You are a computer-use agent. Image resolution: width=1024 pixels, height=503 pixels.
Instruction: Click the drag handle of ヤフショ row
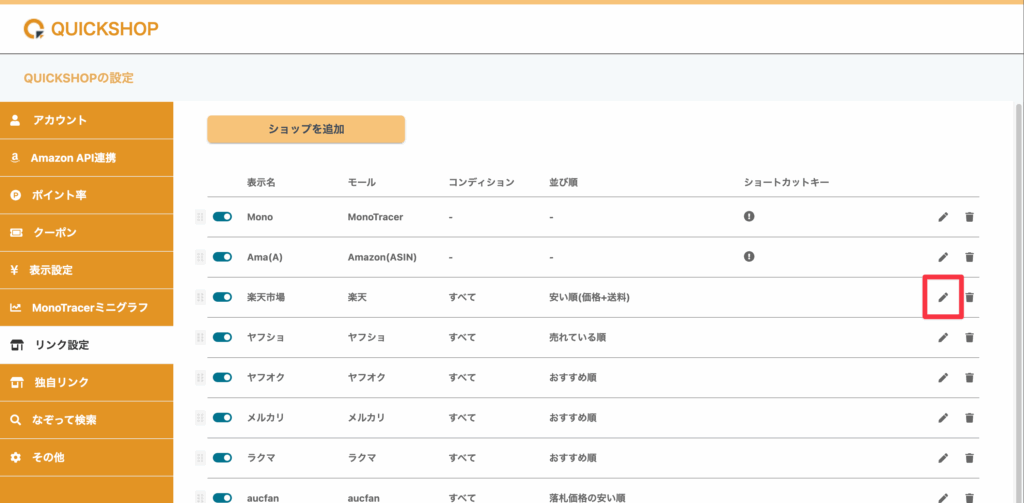tap(200, 337)
